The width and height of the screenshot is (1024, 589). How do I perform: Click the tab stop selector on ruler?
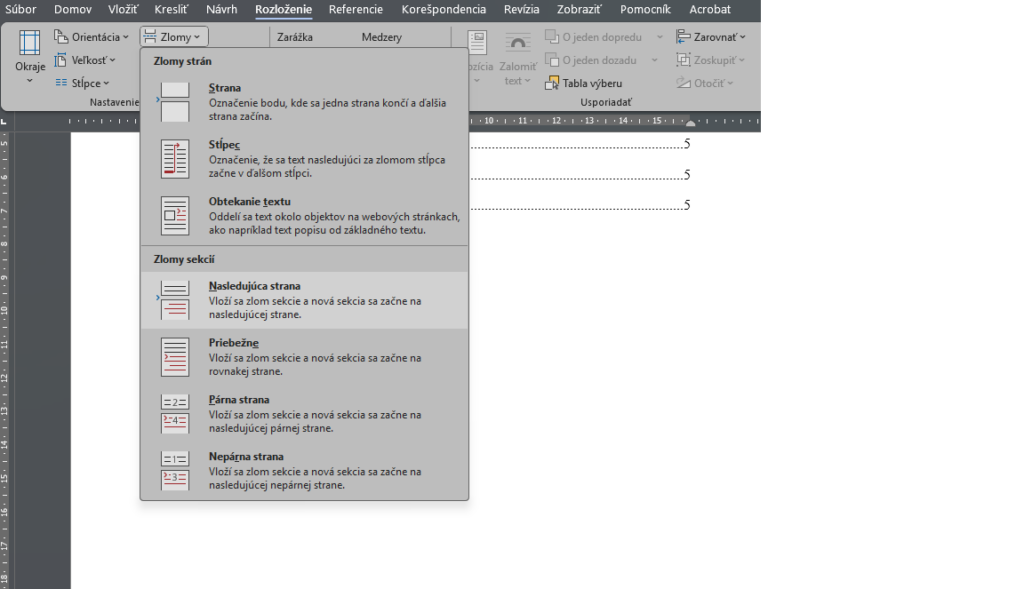tap(4, 121)
